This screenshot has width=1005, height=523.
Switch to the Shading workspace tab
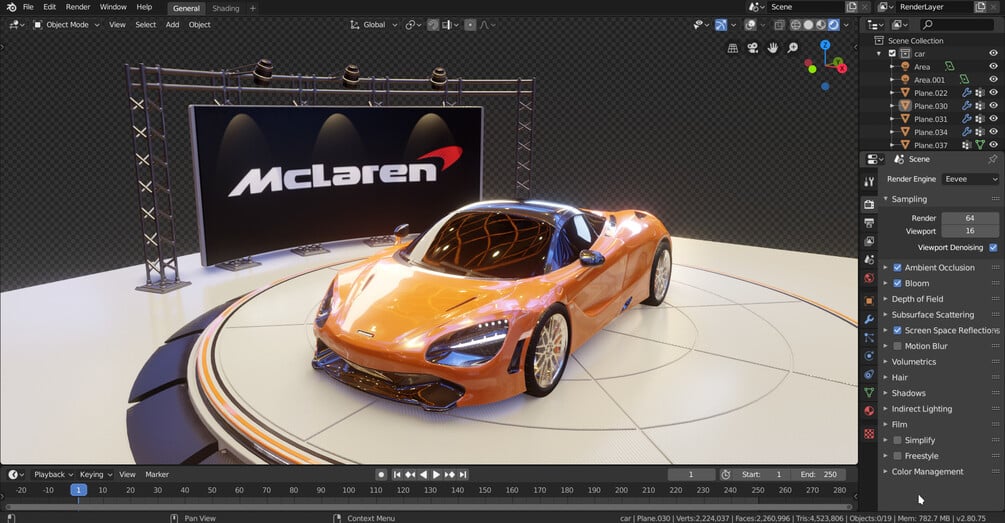[226, 8]
